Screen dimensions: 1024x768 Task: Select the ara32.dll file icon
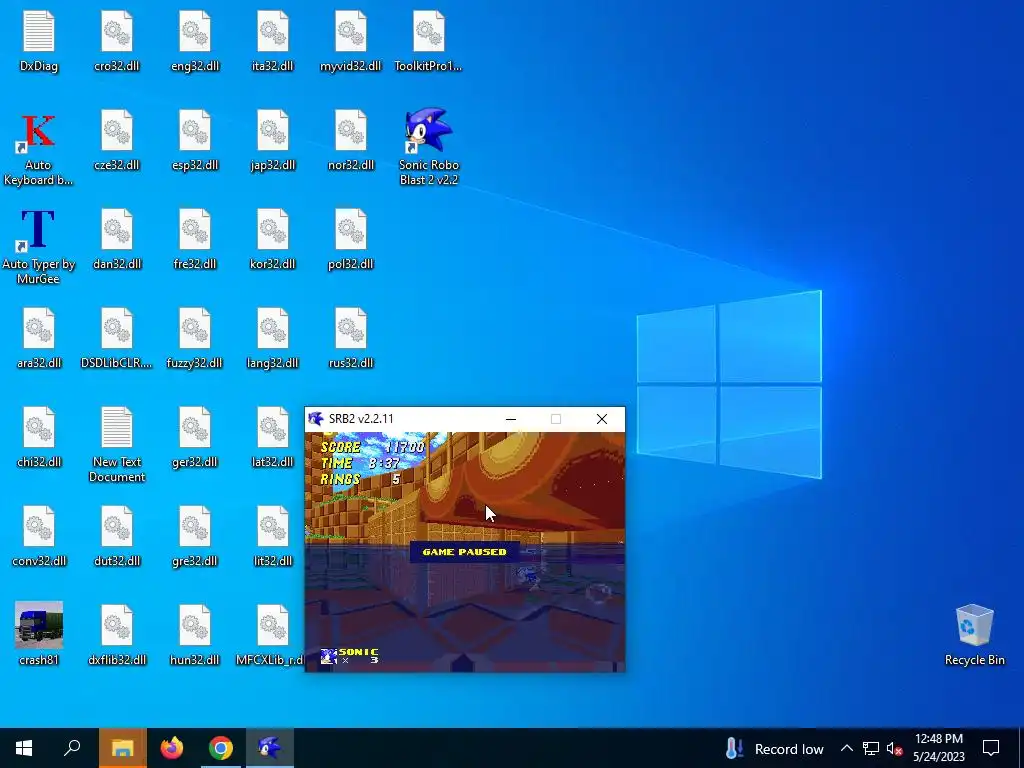point(39,328)
